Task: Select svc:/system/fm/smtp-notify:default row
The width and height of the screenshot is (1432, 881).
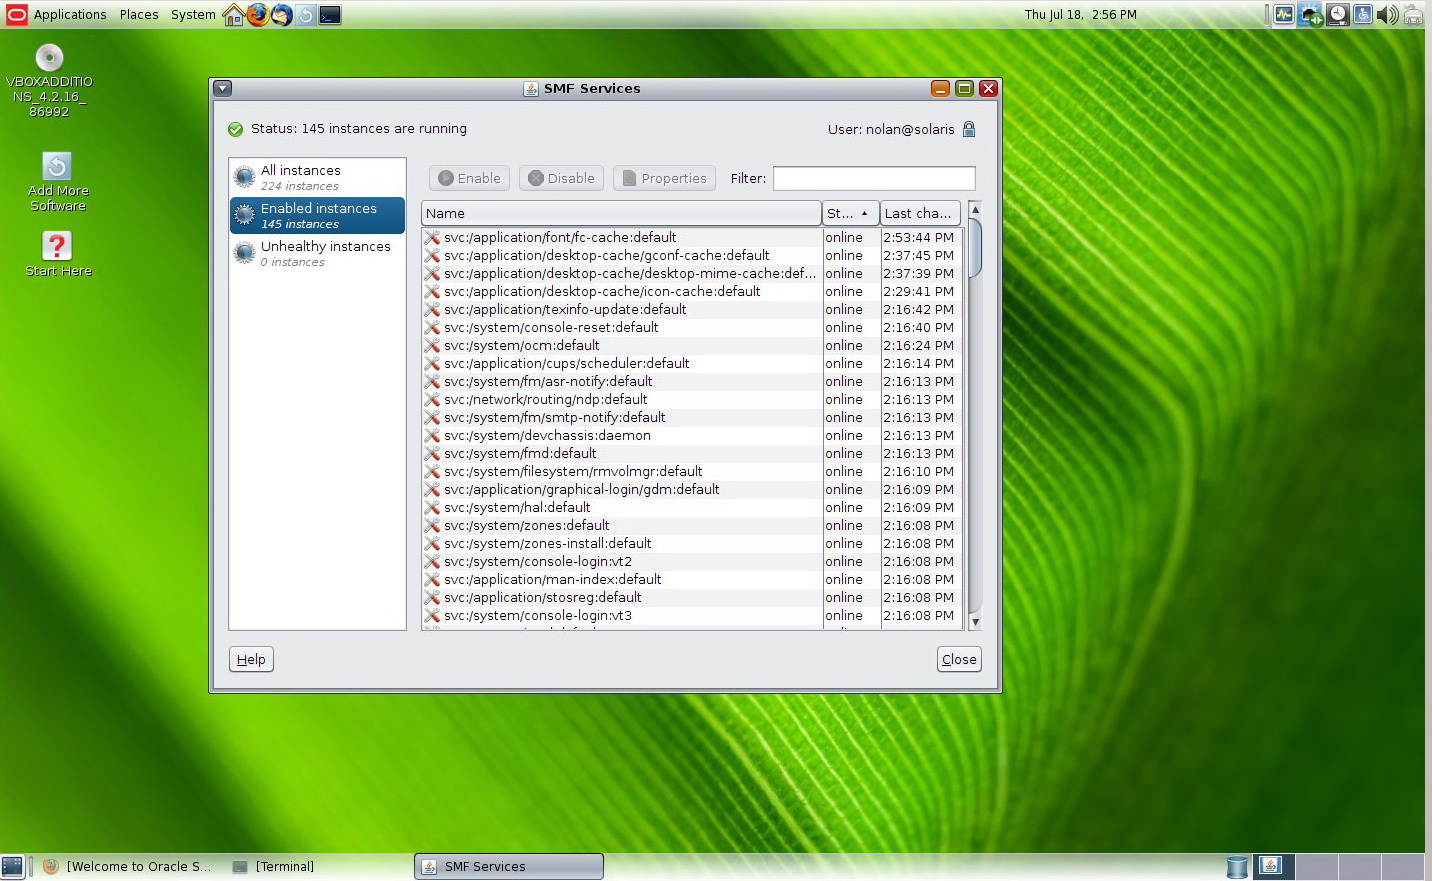Action: pyautogui.click(x=691, y=417)
